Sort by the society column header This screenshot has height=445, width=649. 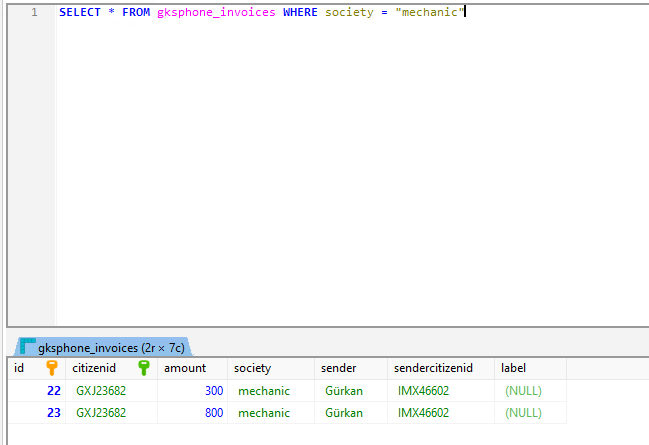271,368
